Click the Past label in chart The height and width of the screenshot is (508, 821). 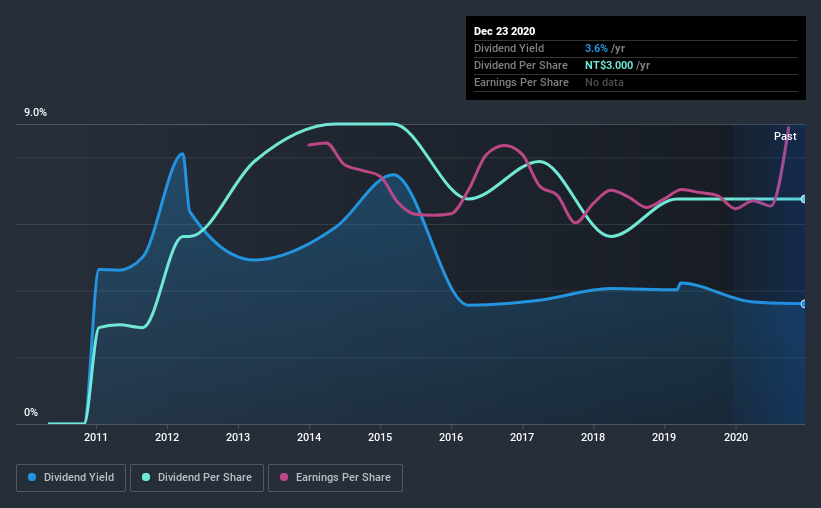(x=785, y=136)
